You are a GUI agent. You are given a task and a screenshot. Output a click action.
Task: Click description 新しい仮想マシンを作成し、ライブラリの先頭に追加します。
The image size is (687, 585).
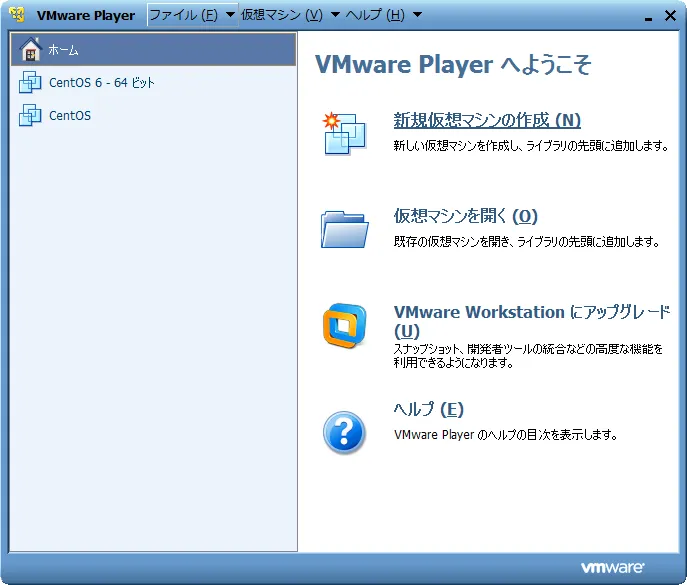click(x=531, y=146)
